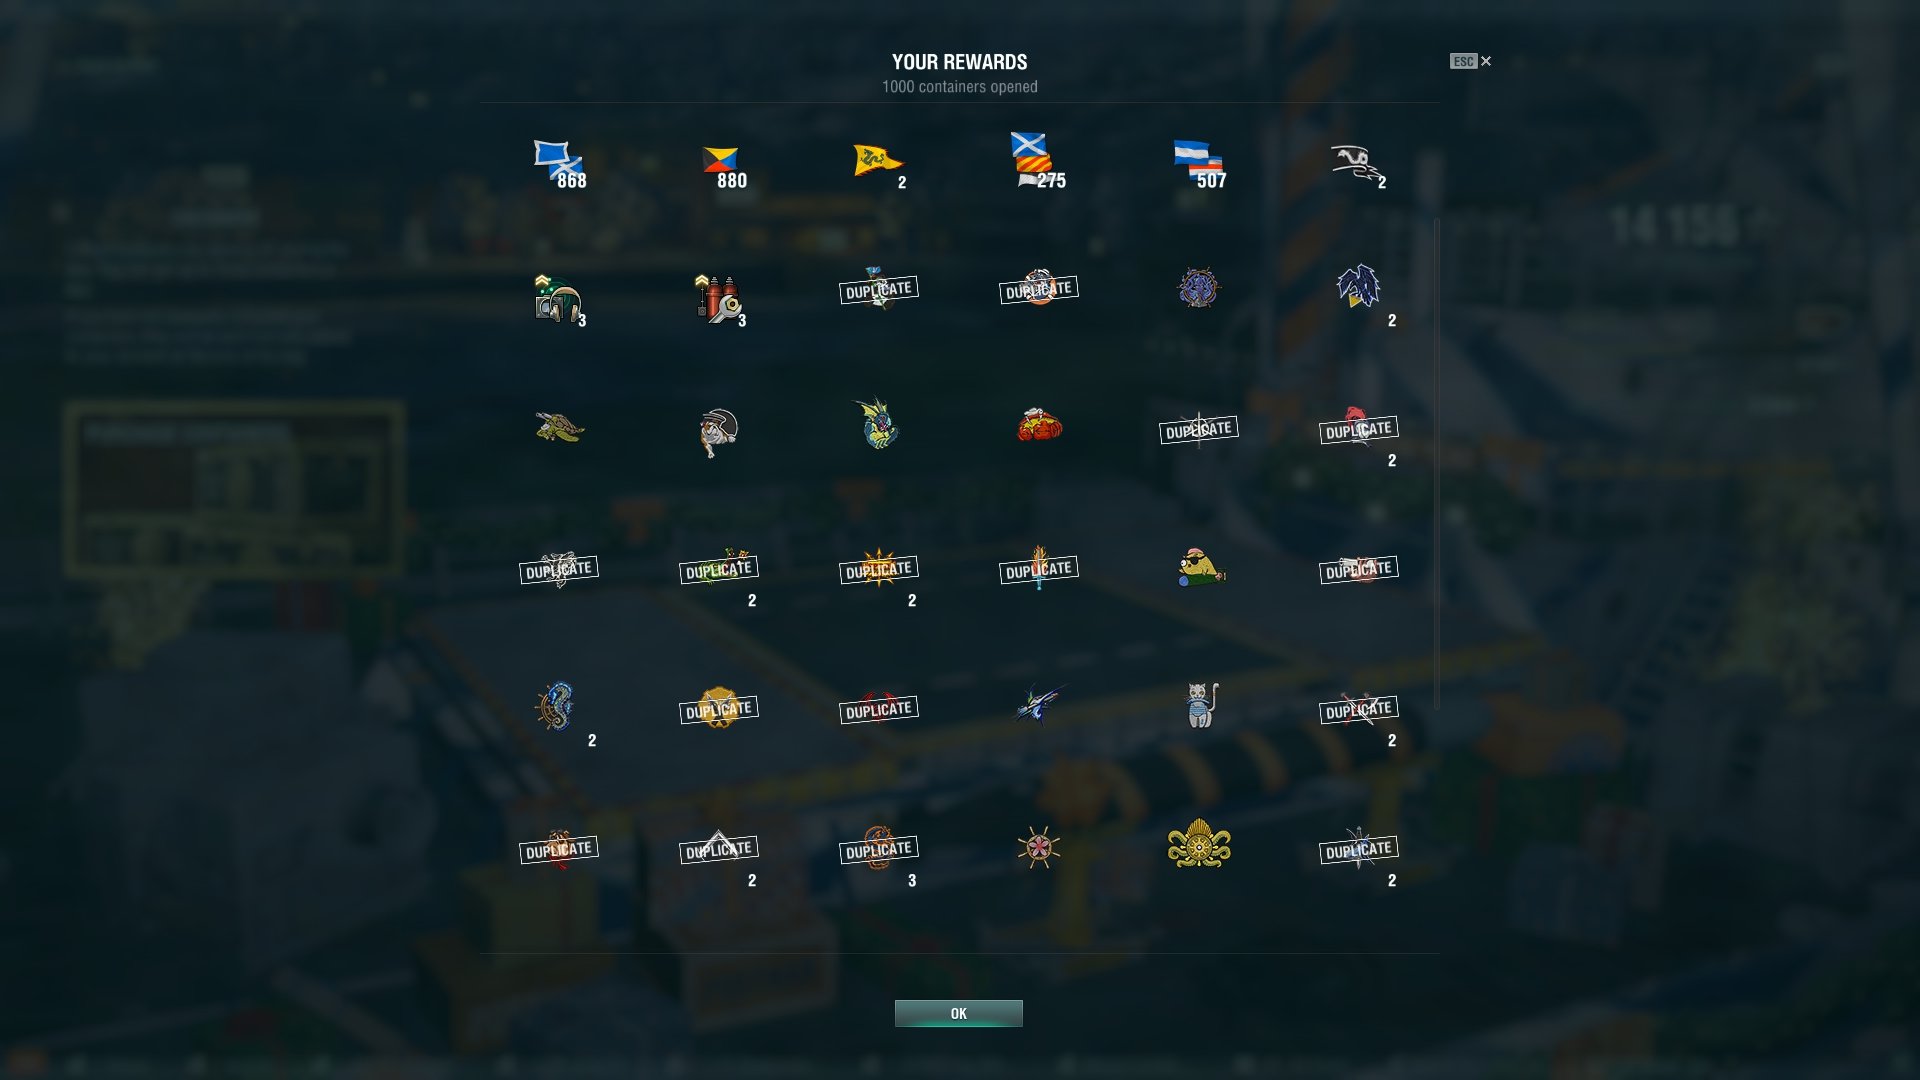Select the ship's wheel patch
This screenshot has height=1080, width=1920.
[x=1039, y=847]
